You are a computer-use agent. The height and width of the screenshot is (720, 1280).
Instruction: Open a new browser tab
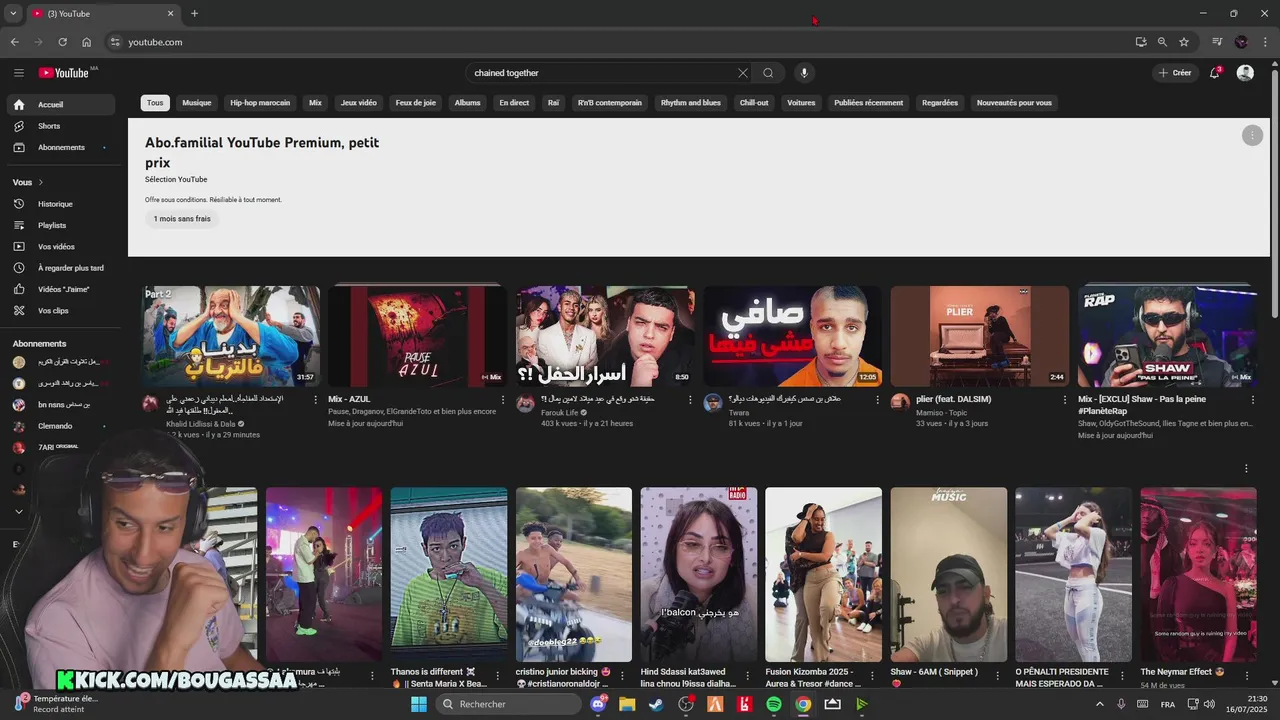(194, 13)
